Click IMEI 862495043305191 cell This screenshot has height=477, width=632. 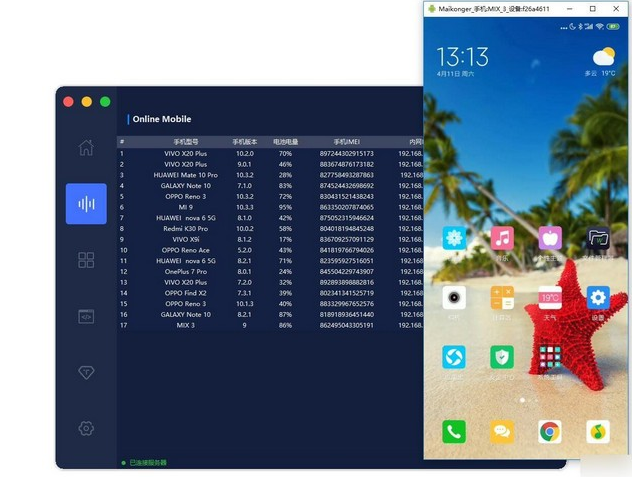pos(347,325)
